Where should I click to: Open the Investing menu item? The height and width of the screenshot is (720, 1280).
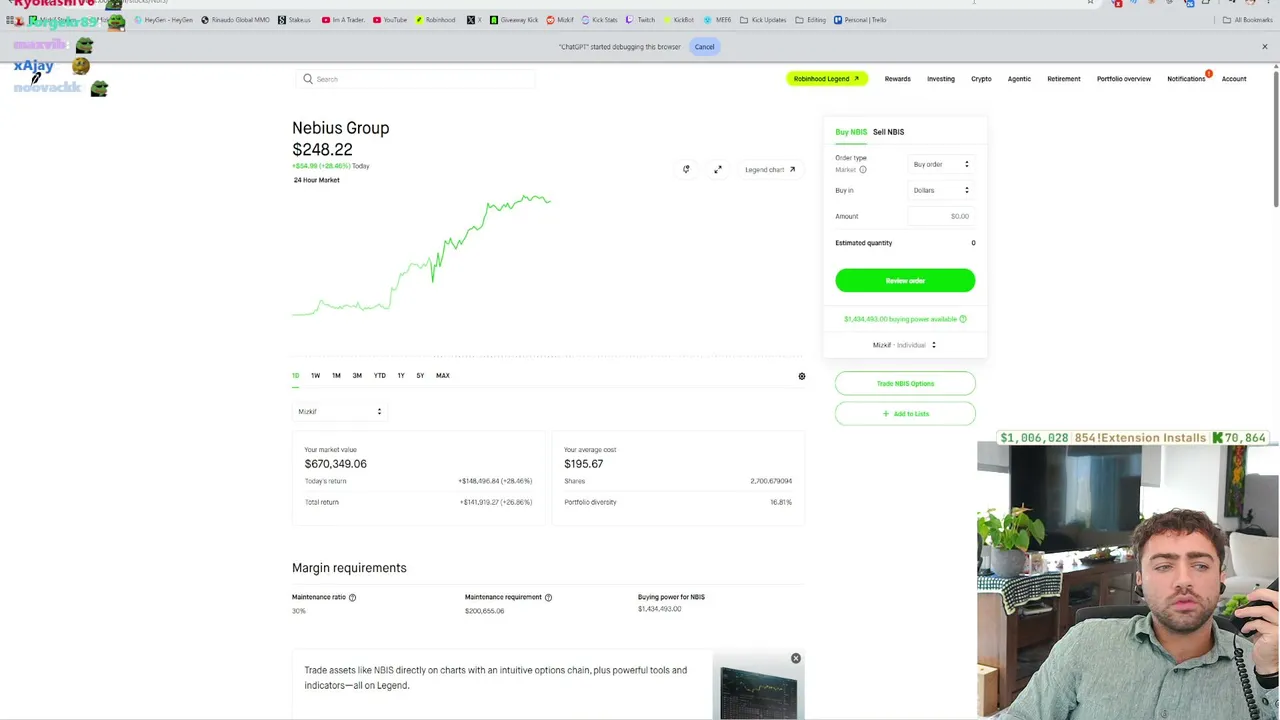[941, 79]
